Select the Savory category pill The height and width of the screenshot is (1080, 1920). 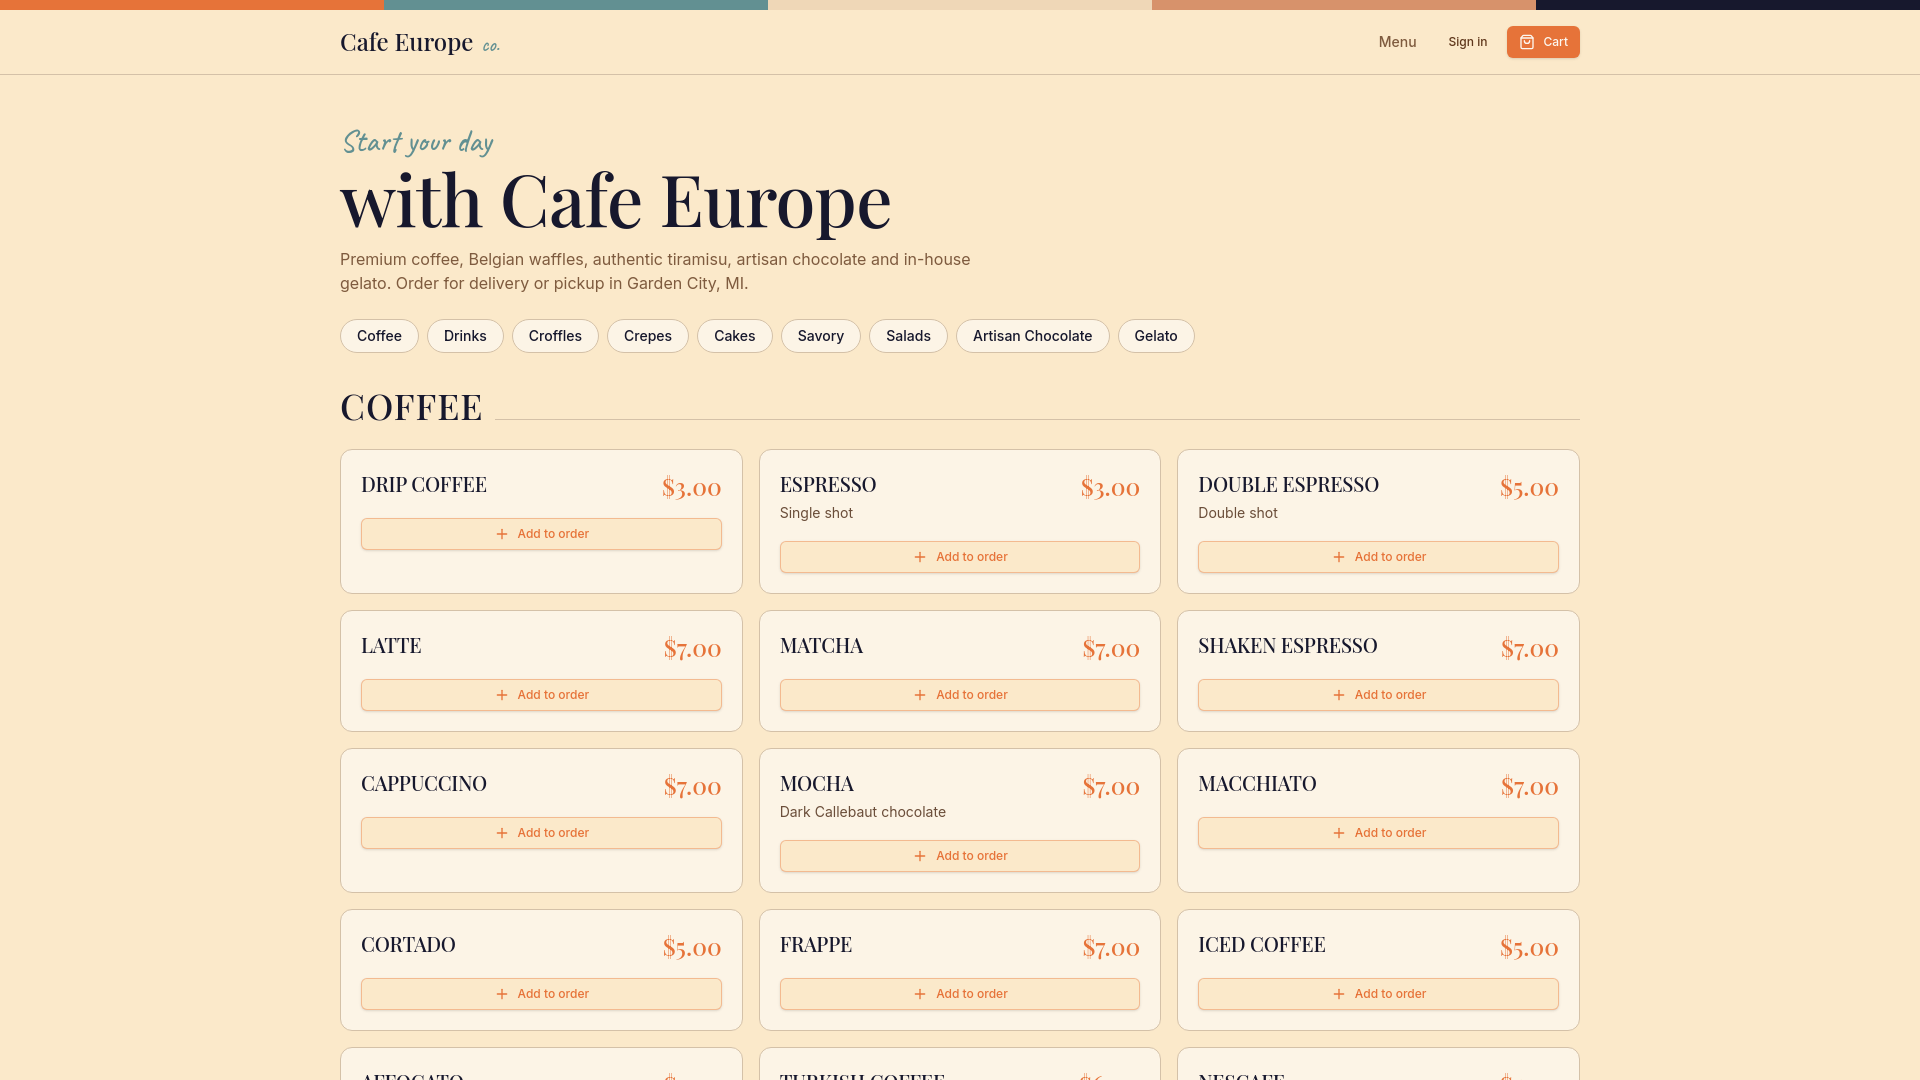pyautogui.click(x=821, y=336)
